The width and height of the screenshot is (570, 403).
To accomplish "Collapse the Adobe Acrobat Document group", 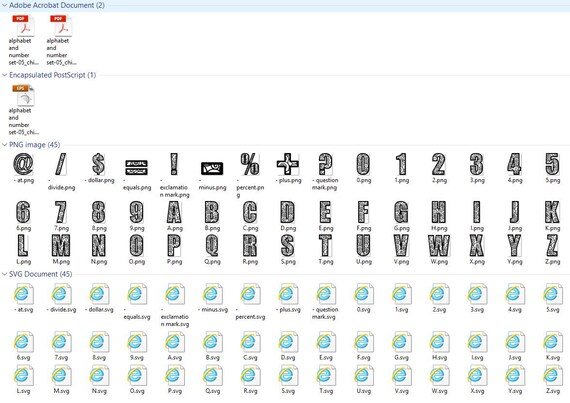I will coord(4,5).
